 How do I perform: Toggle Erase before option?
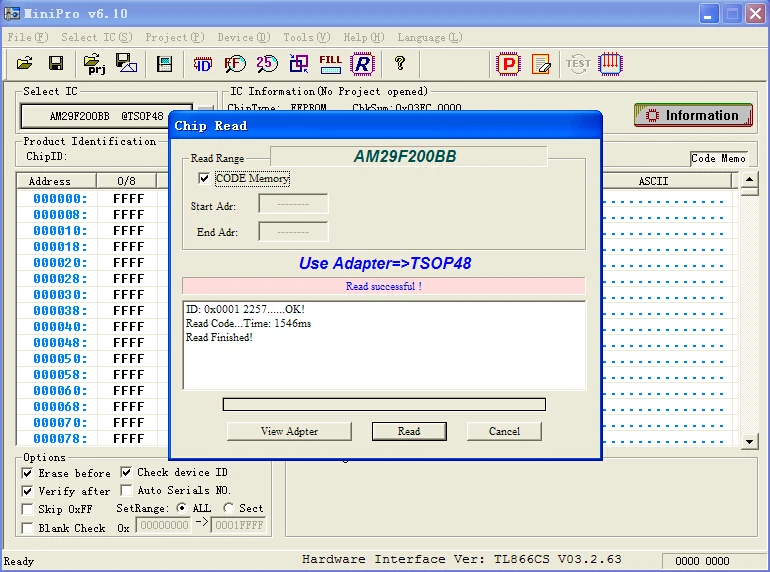[x=28, y=473]
